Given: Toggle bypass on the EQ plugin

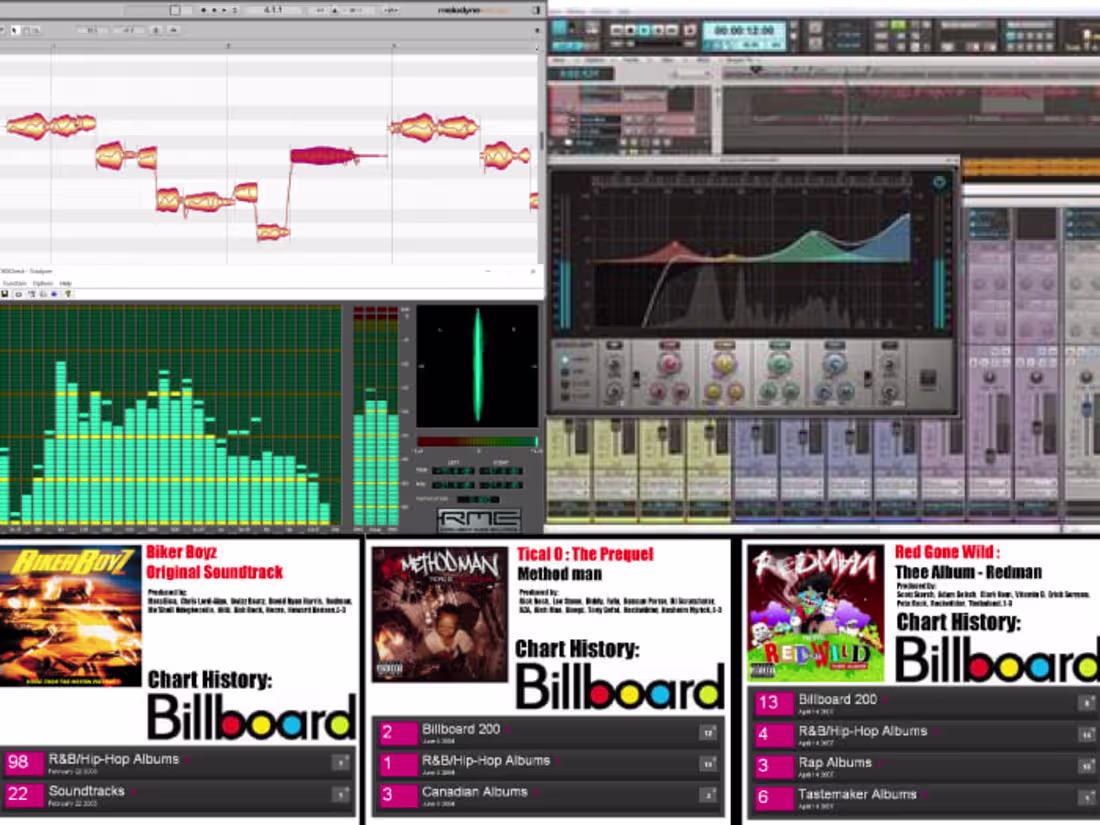Looking at the screenshot, I should click(x=940, y=182).
